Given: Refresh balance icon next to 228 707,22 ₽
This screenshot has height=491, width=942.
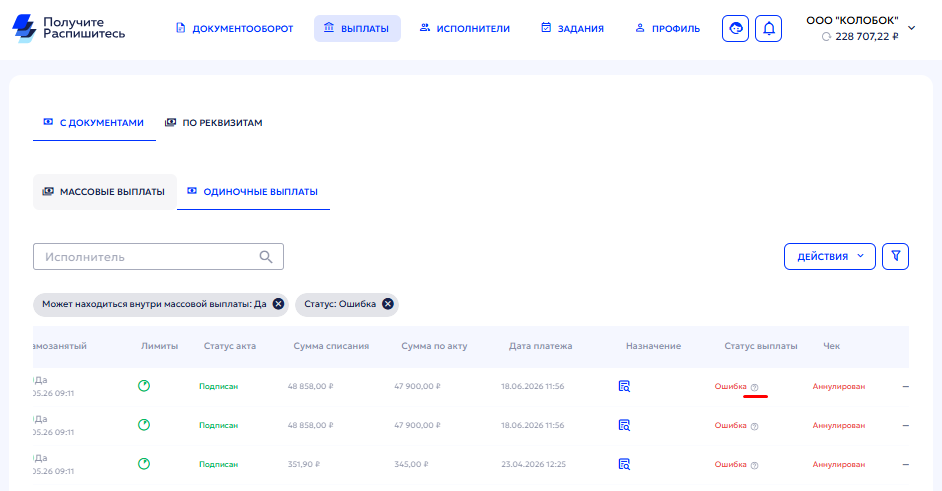Looking at the screenshot, I should [826, 37].
